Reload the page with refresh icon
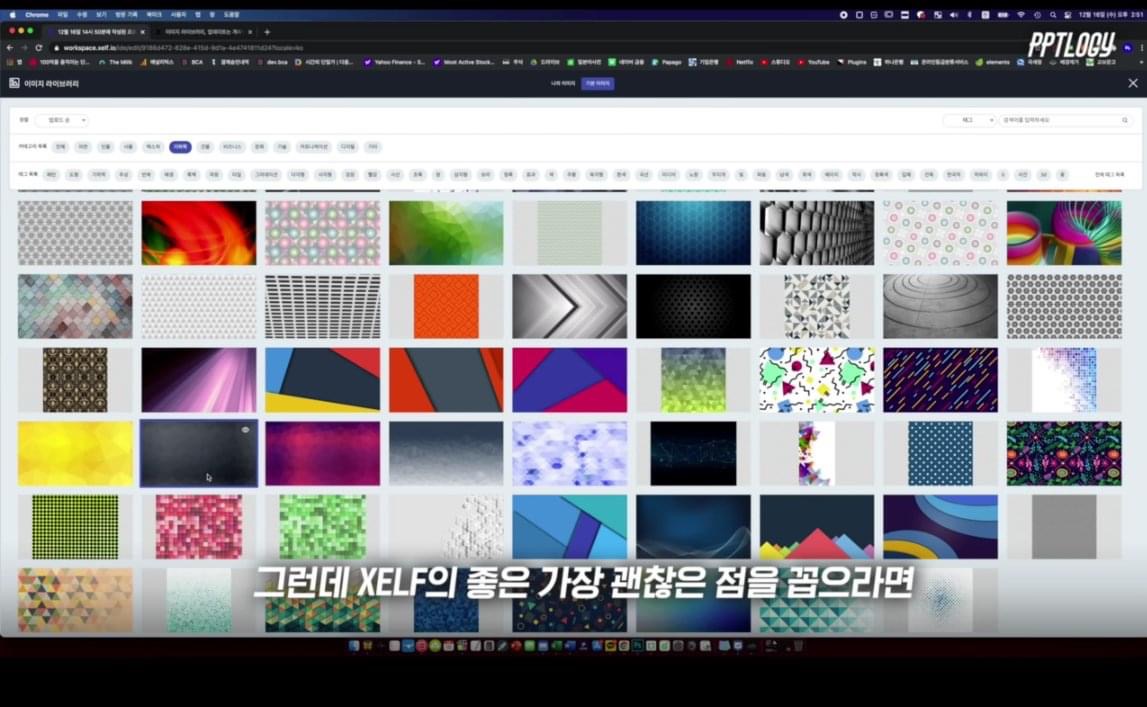This screenshot has width=1147, height=707. (39, 48)
